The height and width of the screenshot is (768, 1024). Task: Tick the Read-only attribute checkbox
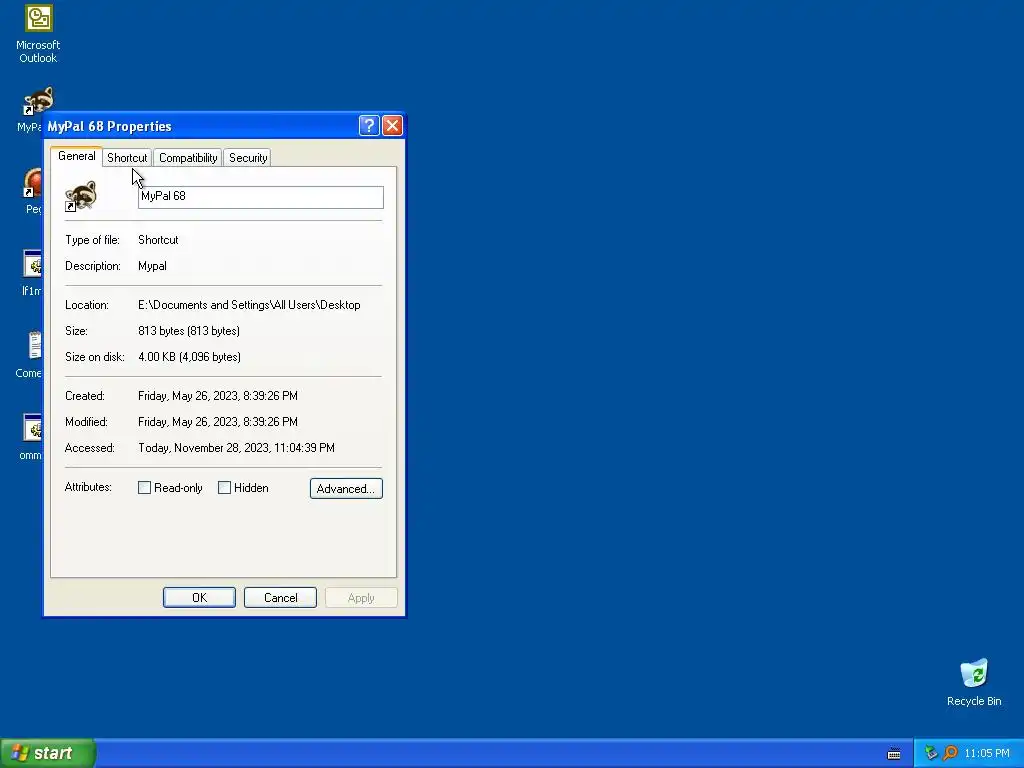coord(144,488)
